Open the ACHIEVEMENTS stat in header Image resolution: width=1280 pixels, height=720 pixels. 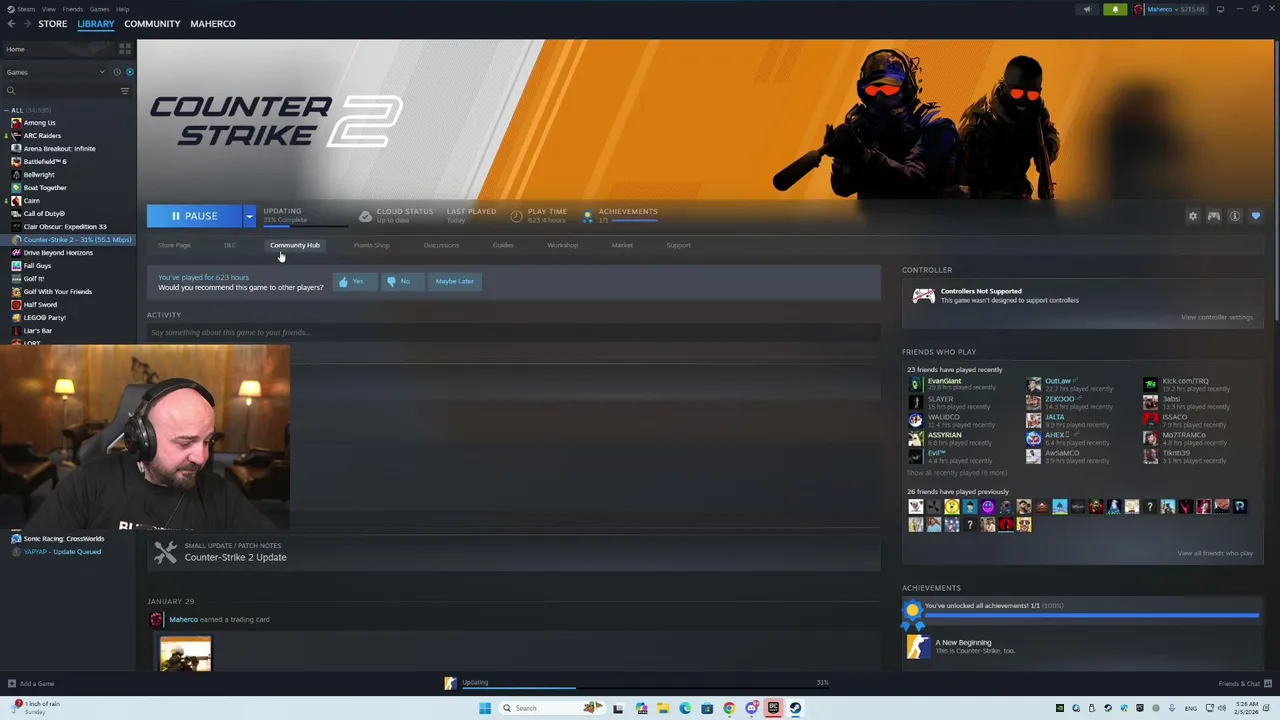point(621,215)
